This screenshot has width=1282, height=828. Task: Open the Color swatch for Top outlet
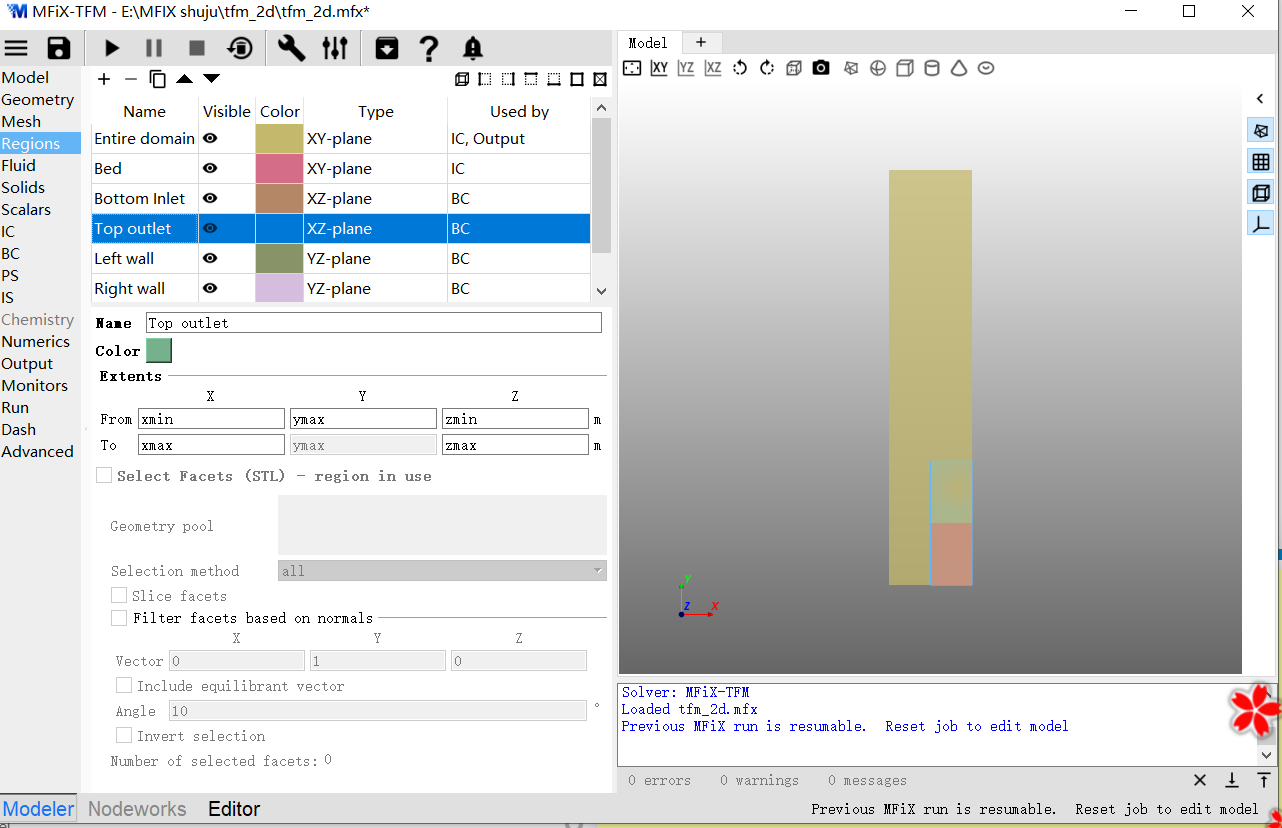point(159,351)
